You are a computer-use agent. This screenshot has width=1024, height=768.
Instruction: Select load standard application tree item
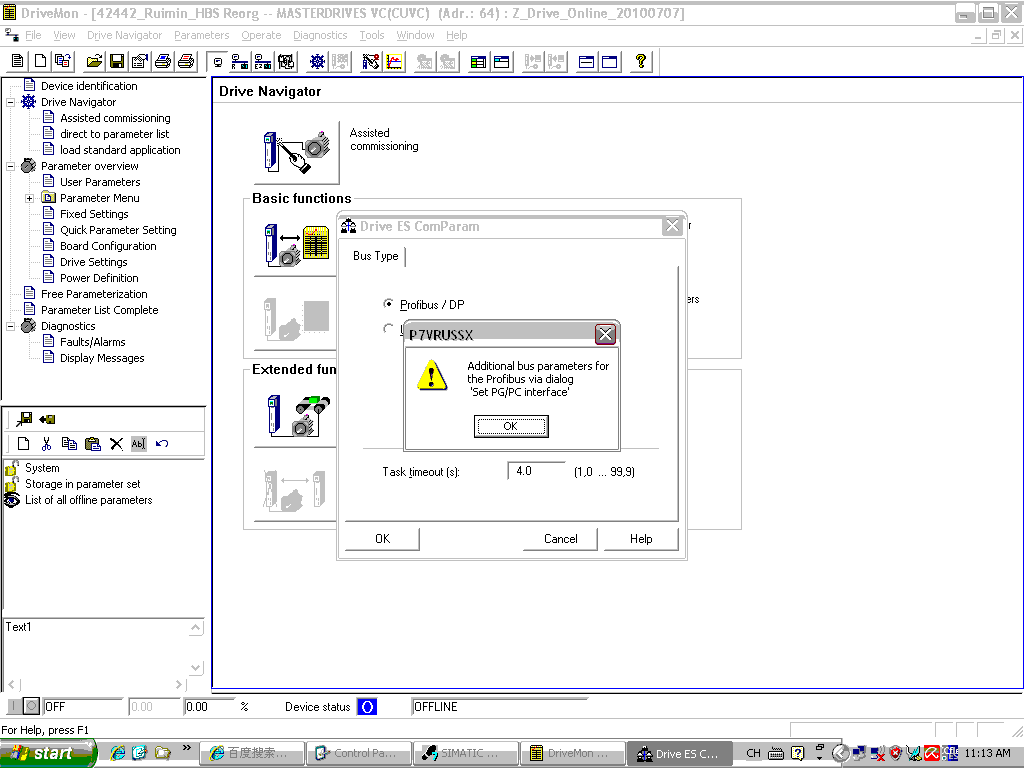pos(120,150)
